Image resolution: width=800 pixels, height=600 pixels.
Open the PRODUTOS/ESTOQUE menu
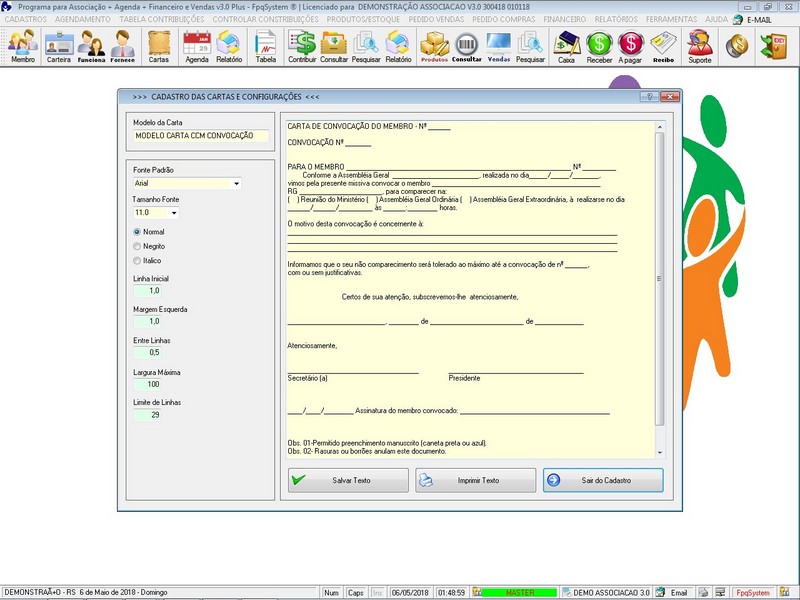pos(363,19)
